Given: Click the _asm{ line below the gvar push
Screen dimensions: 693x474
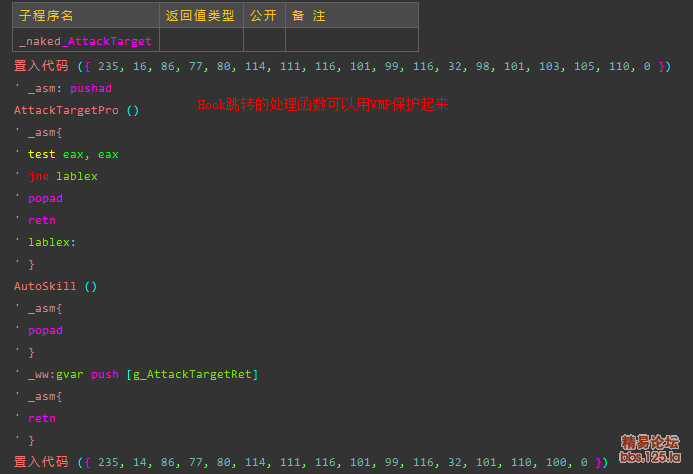Looking at the screenshot, I should [x=45, y=396].
